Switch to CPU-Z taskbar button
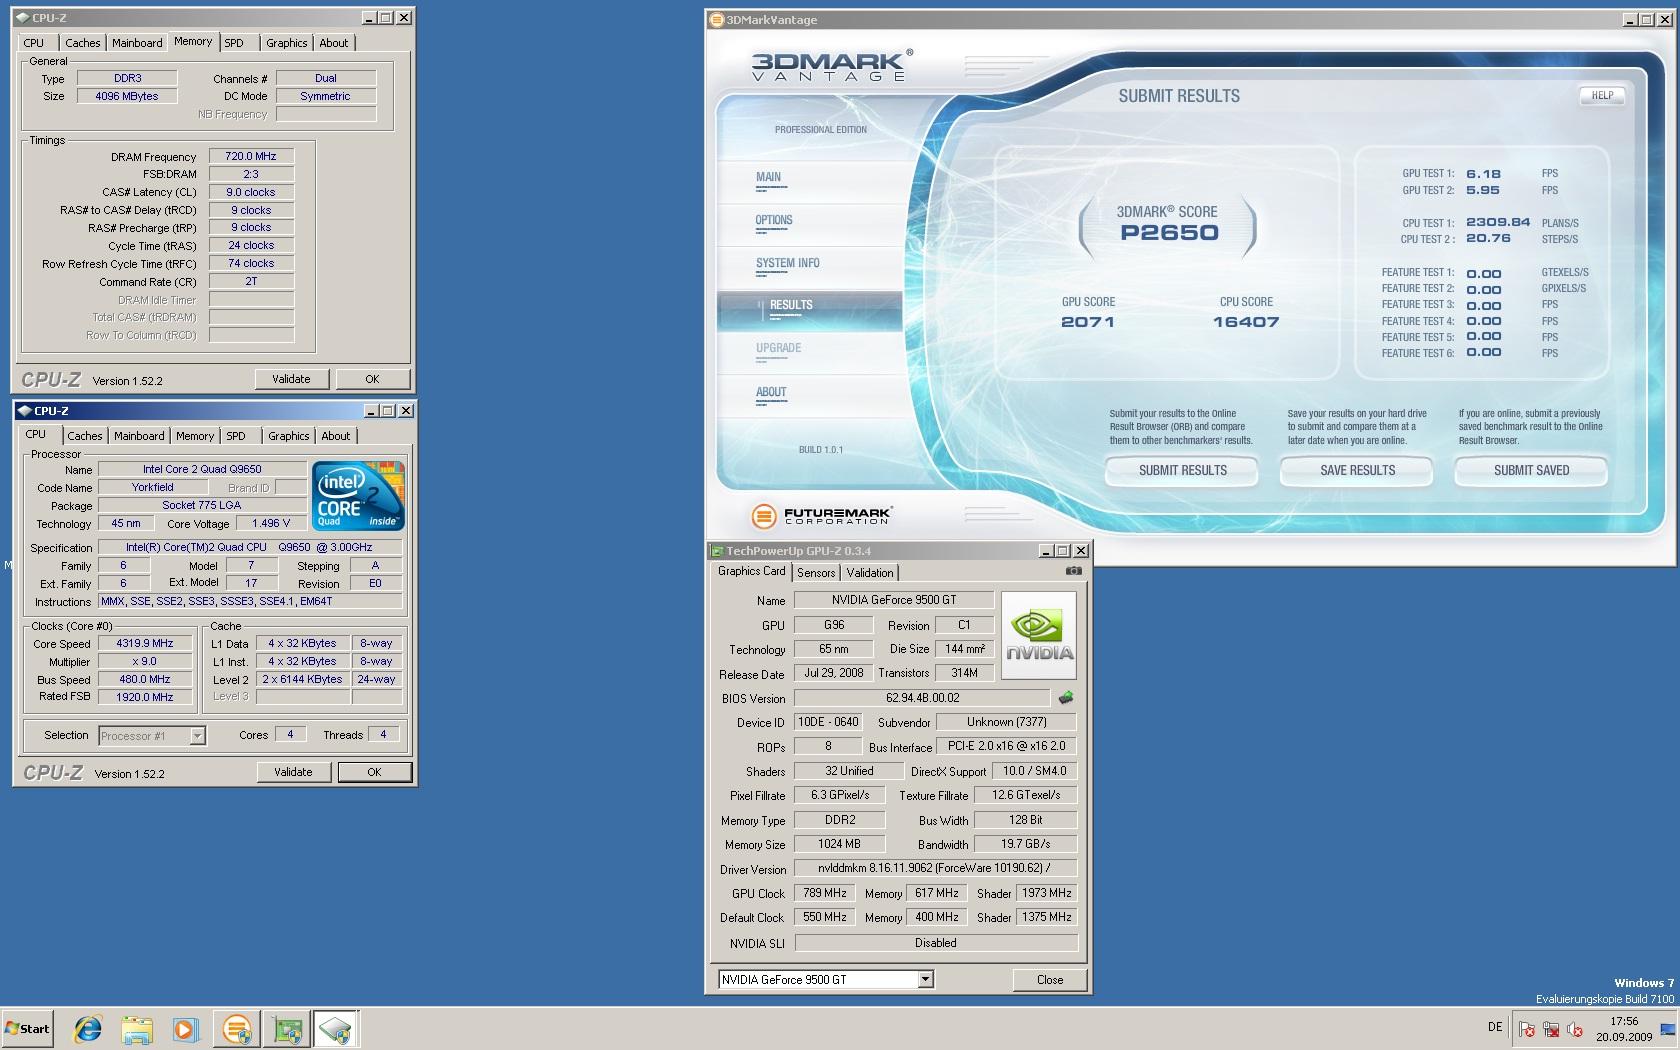The image size is (1680, 1050). point(336,1029)
